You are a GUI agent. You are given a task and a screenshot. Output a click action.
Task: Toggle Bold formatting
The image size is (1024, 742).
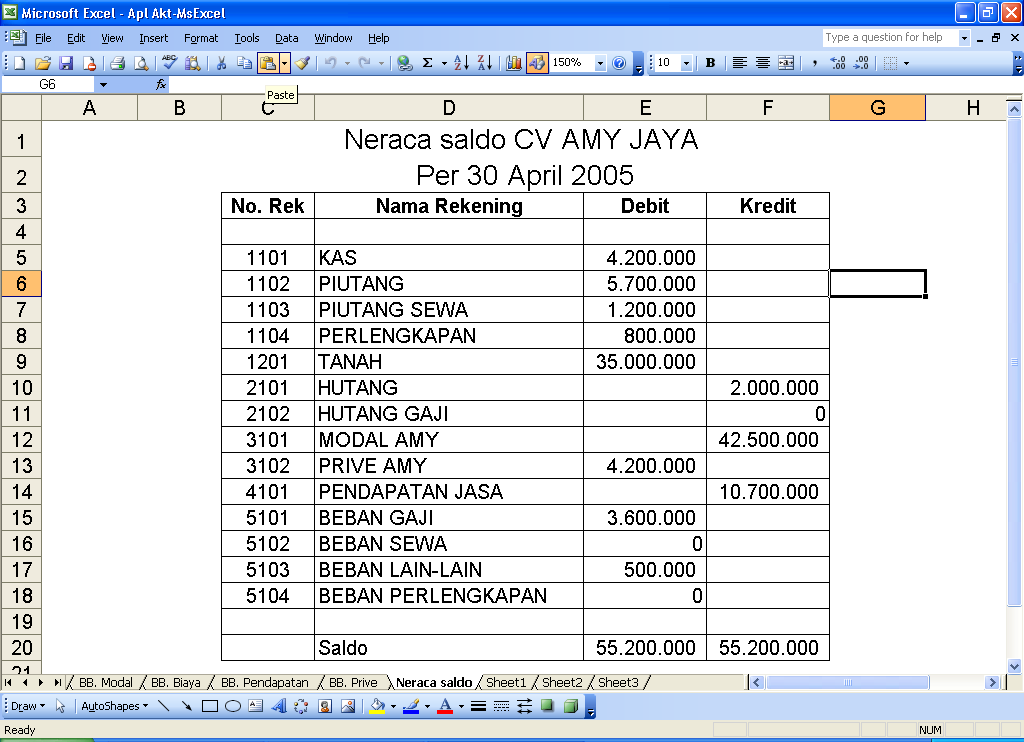[711, 63]
